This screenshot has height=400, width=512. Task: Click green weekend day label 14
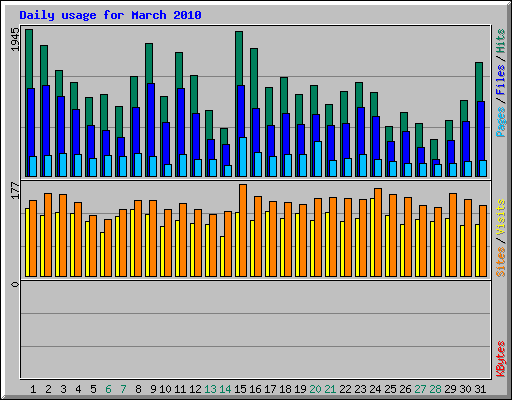[x=225, y=389]
